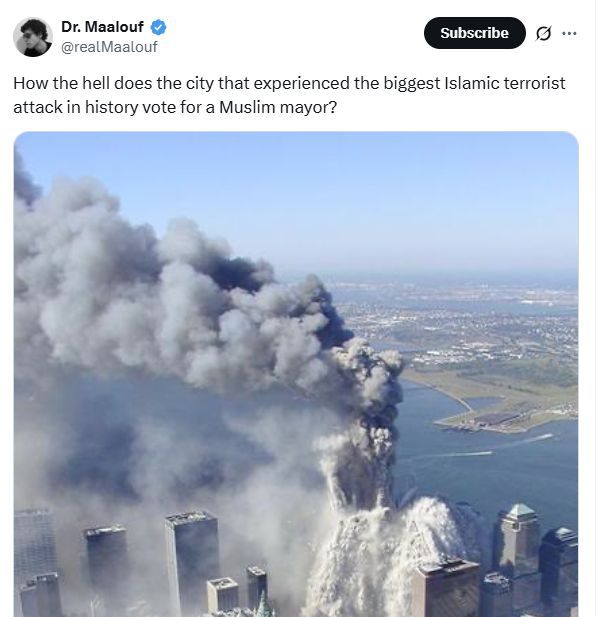Visit the @realMaalouf handle link
602x617 pixels.
click(109, 47)
